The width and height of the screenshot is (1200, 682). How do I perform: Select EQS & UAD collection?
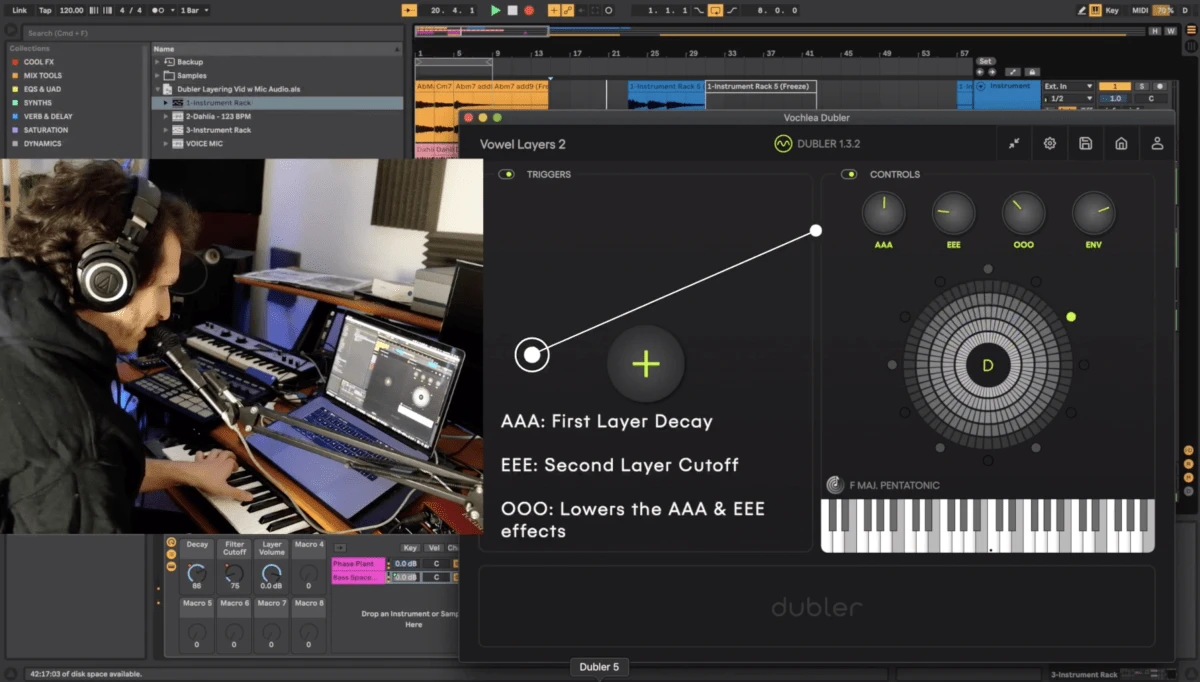click(43, 89)
